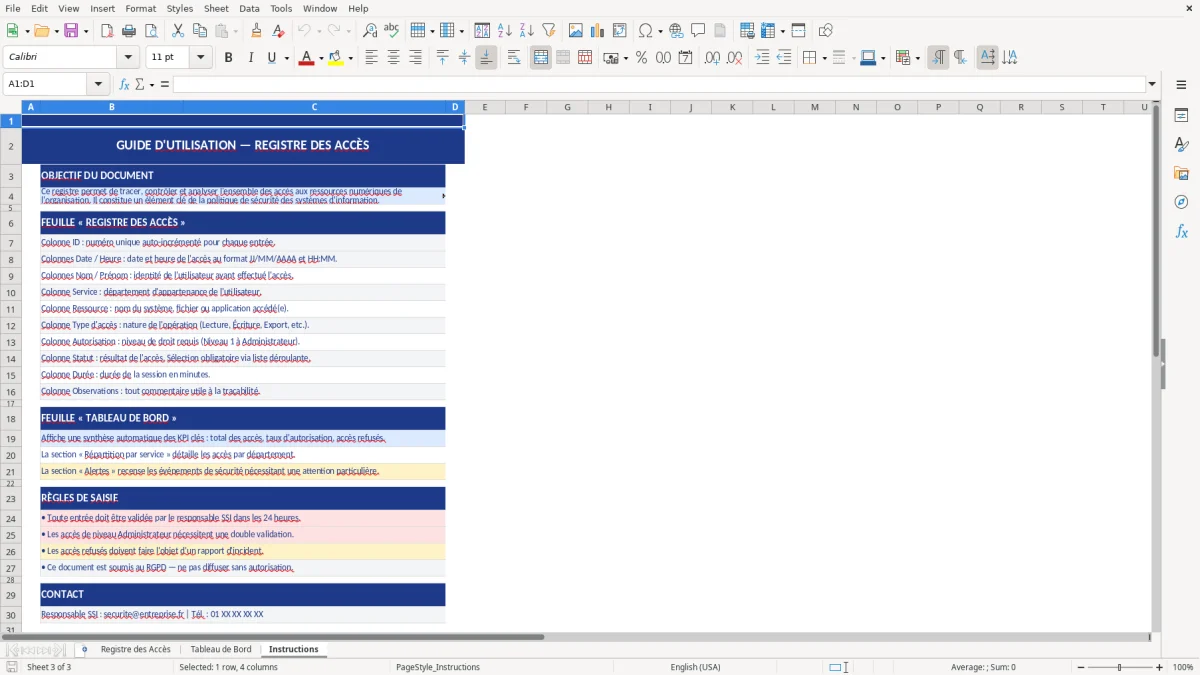Toggle bold formatting
1200x675 pixels.
(x=228, y=57)
